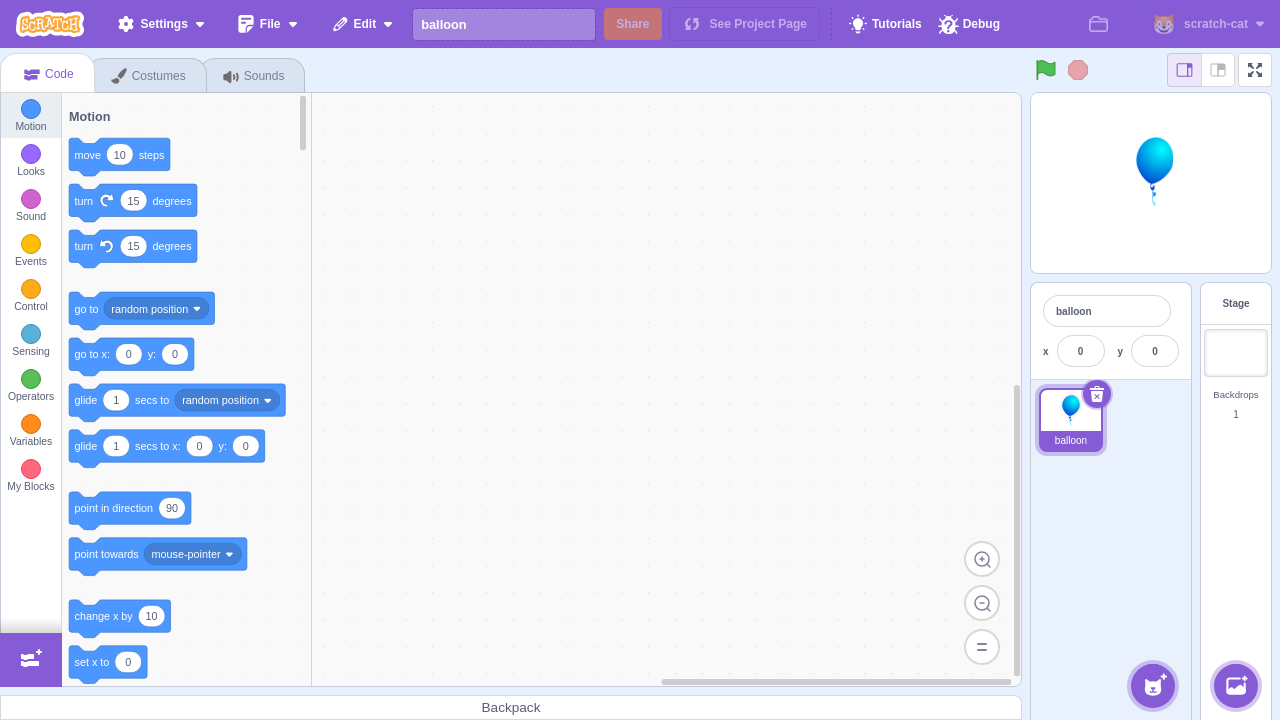
Task: Click the Share button
Action: tap(633, 24)
